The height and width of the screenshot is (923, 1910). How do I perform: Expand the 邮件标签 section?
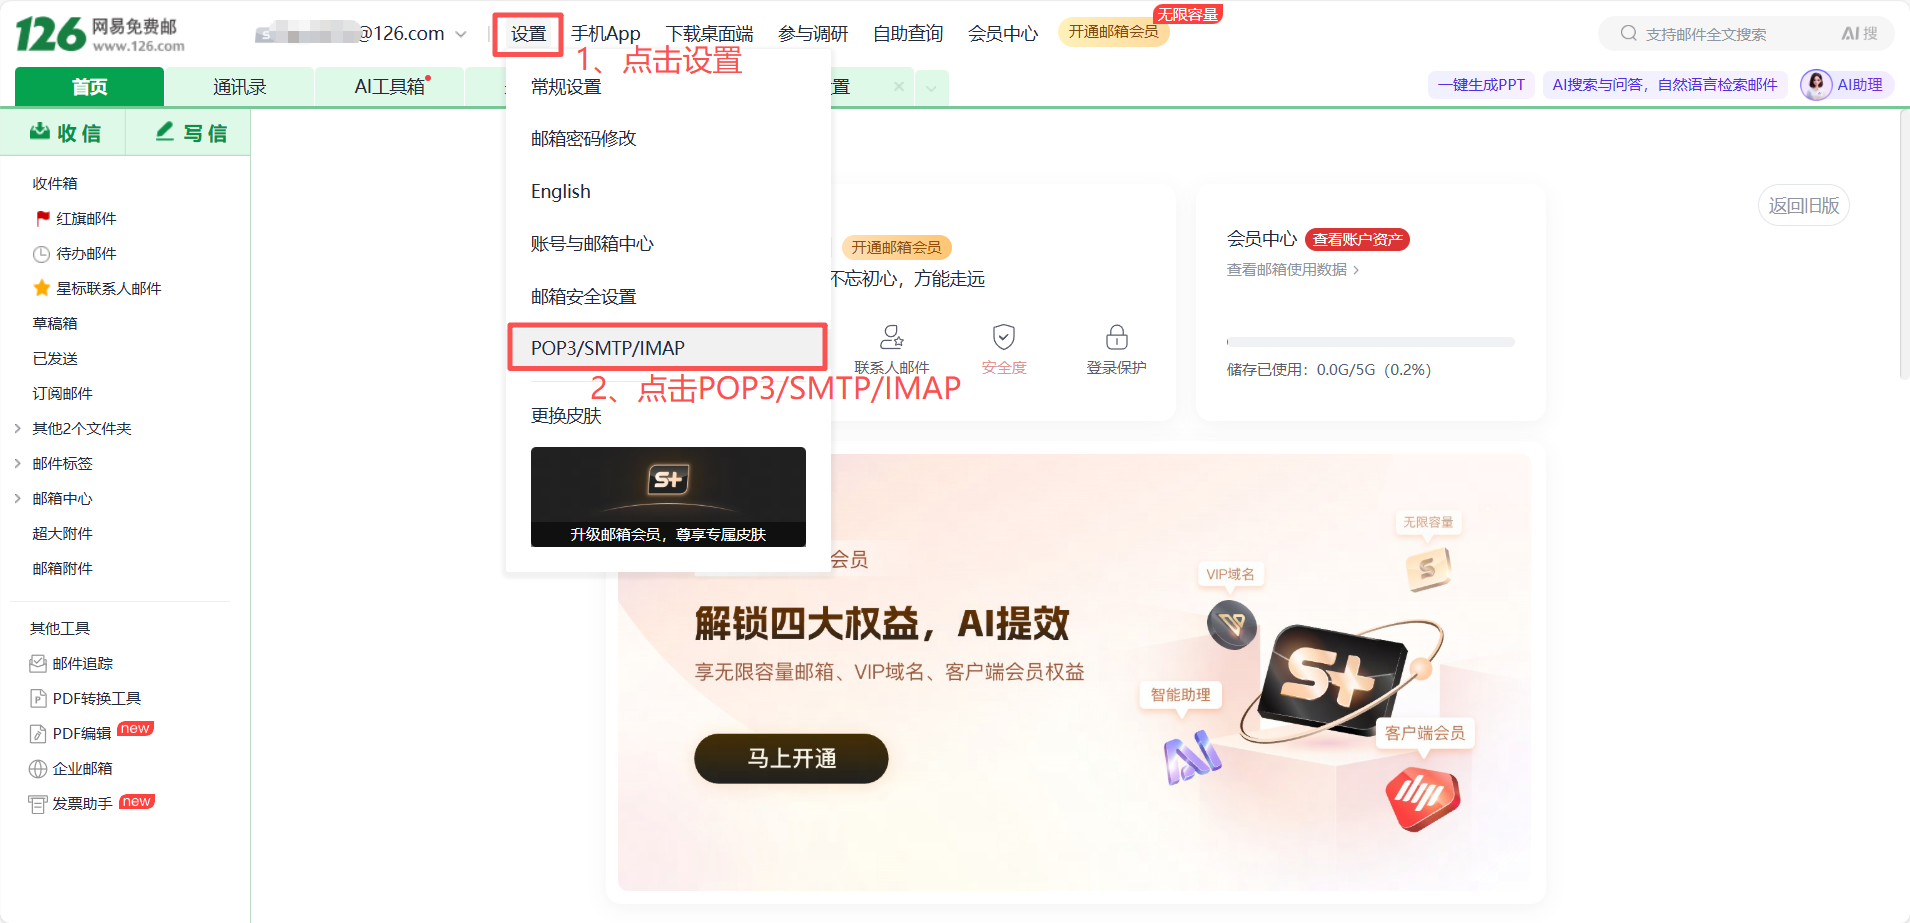(x=17, y=463)
